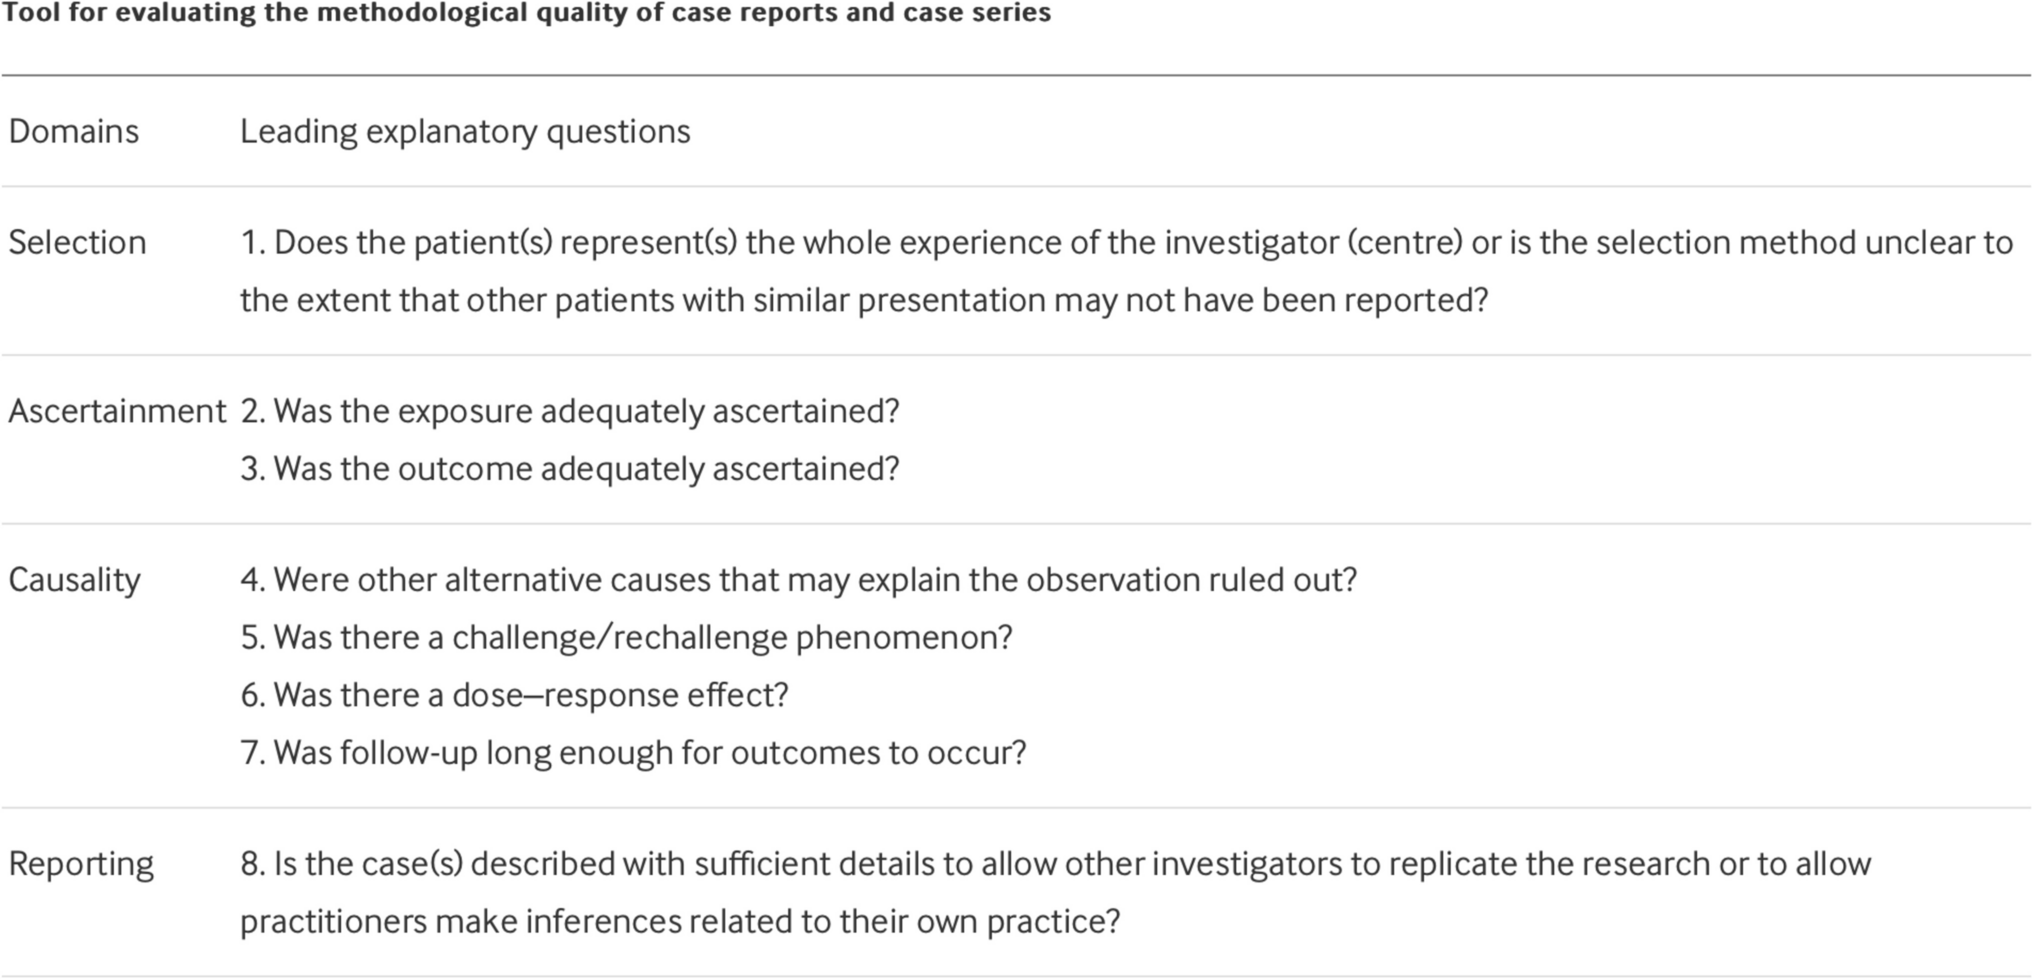Click question 6 about dose–response effect
The width and height of the screenshot is (2032, 979).
(514, 695)
